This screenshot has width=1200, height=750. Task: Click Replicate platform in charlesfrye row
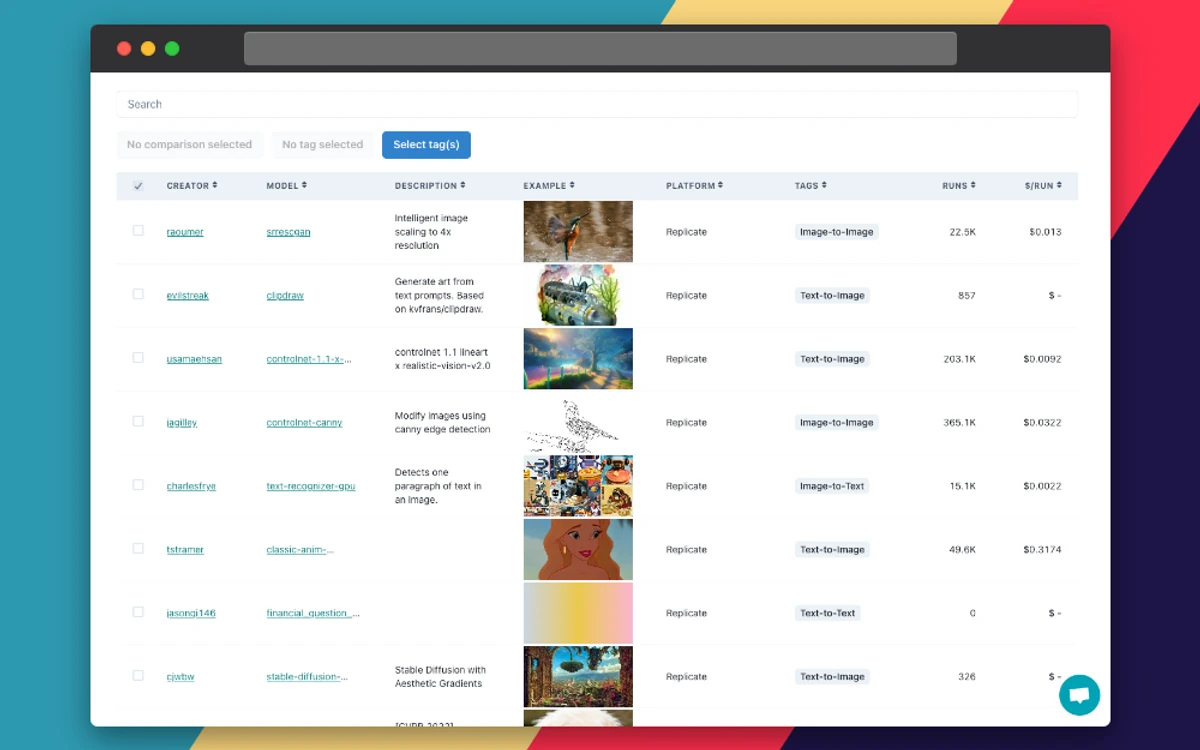point(686,486)
